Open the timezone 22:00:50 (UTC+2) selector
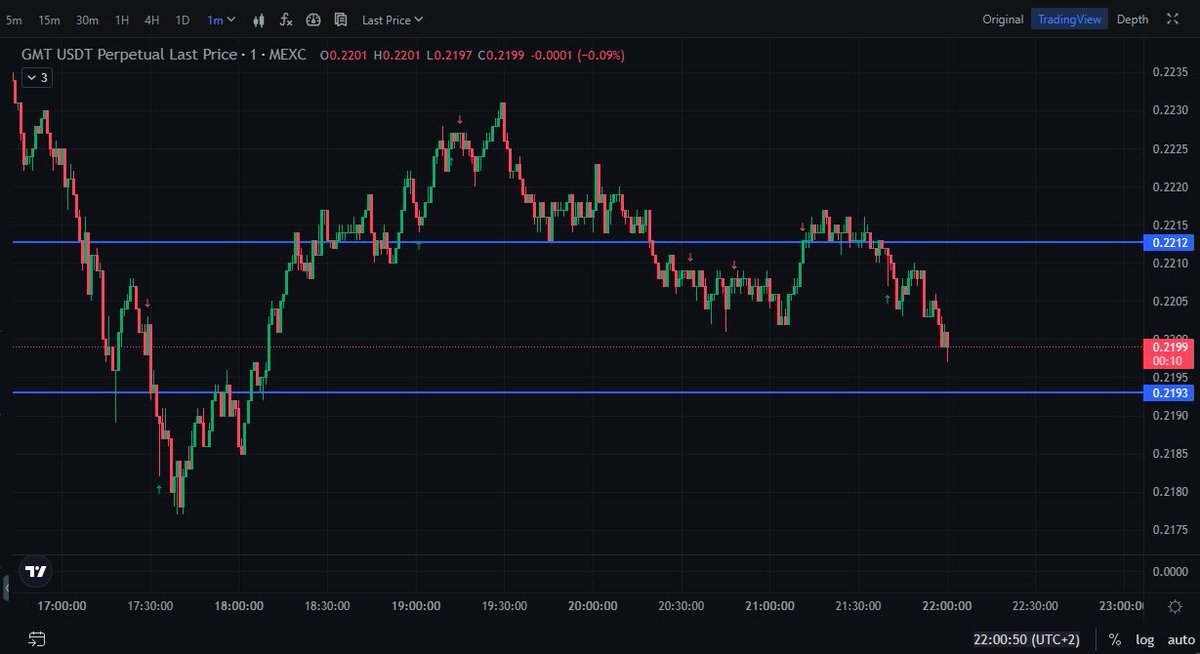This screenshot has height=654, width=1200. point(1026,639)
